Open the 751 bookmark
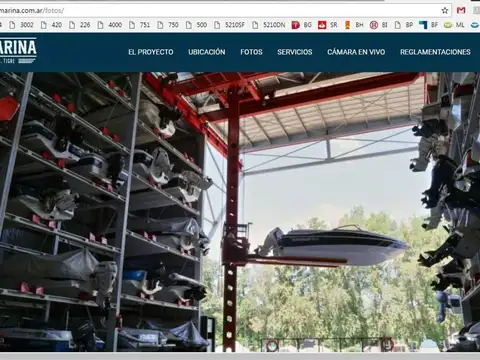The width and height of the screenshot is (480, 360). (140, 25)
